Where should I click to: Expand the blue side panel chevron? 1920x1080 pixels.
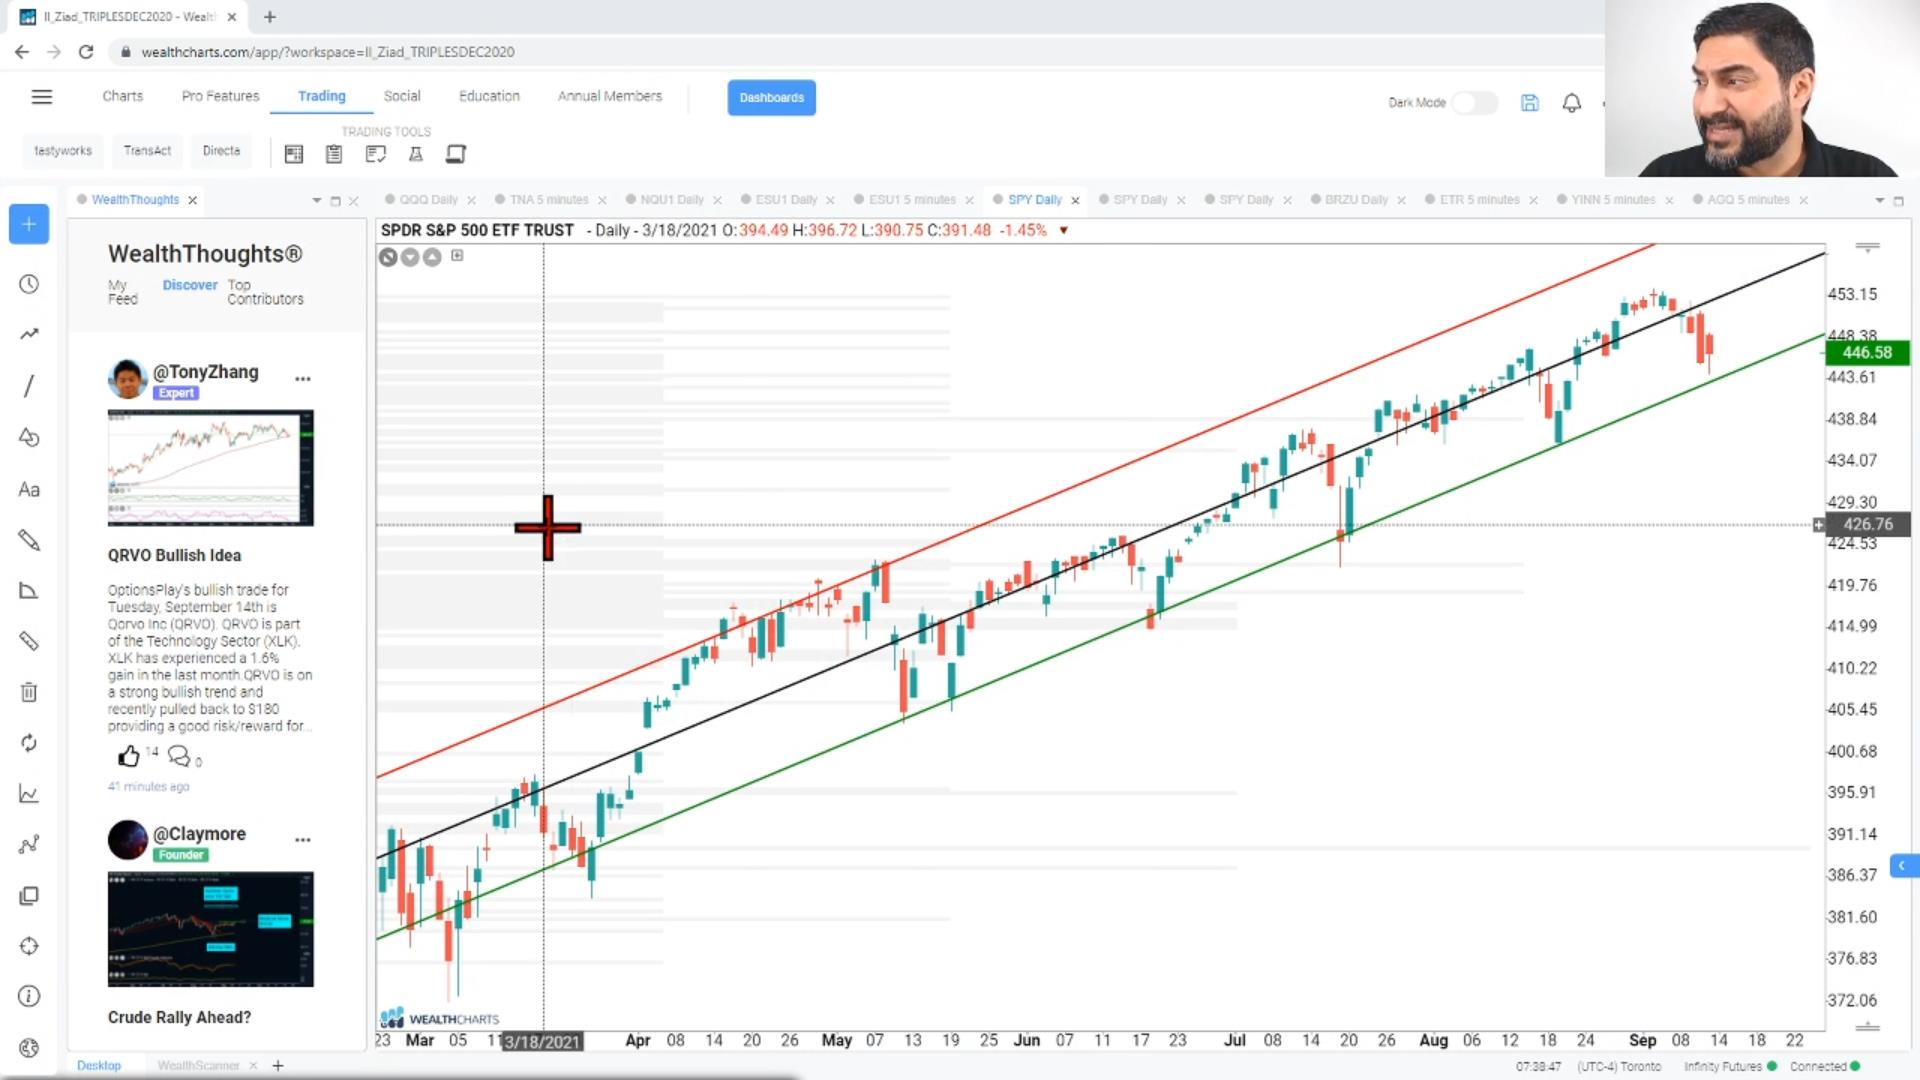tap(1904, 866)
